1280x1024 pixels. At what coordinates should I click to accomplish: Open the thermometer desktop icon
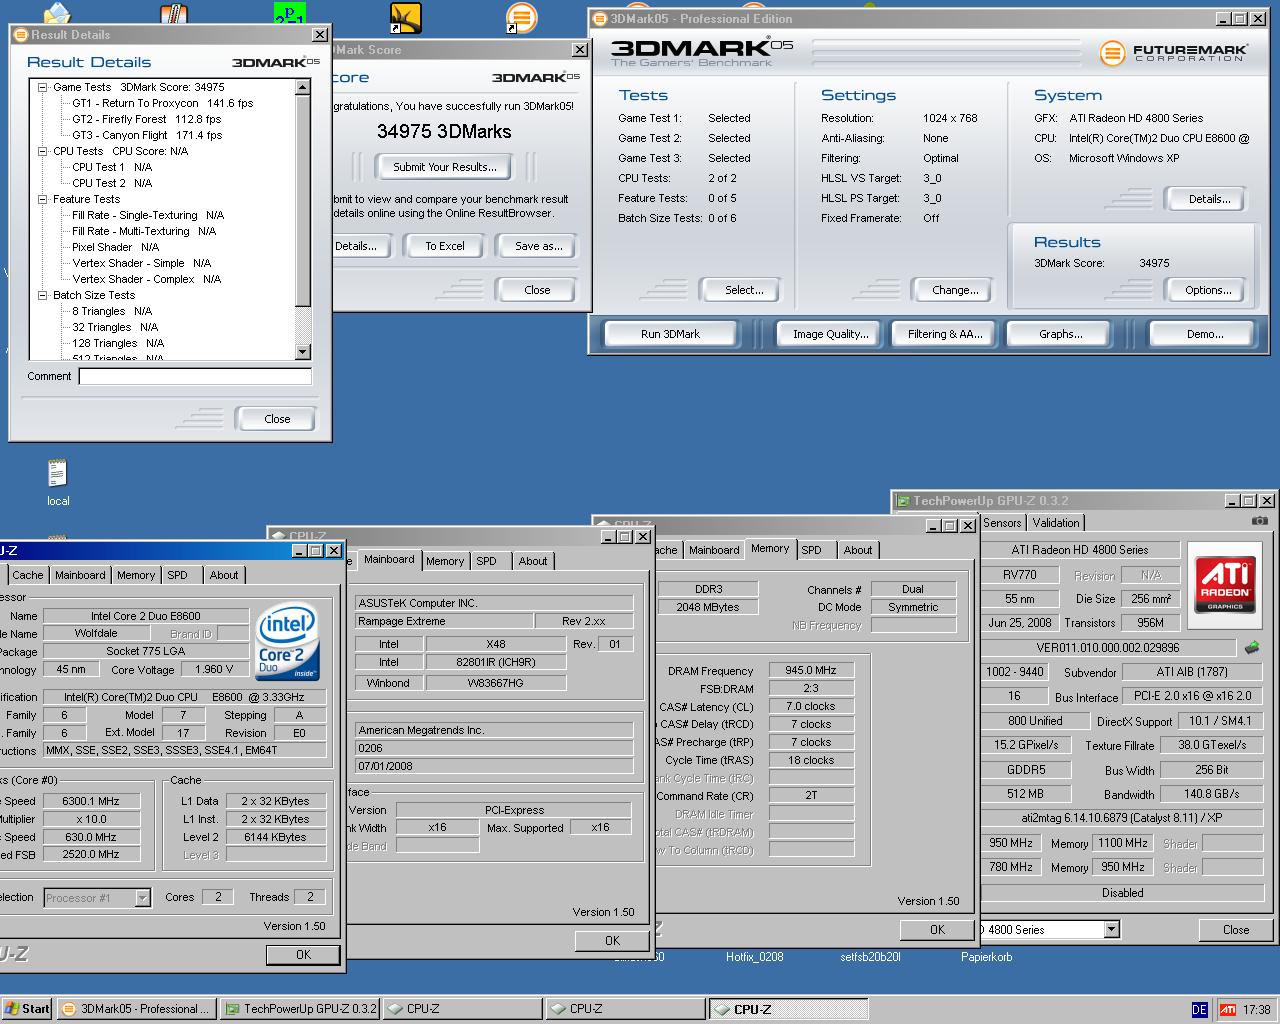[x=173, y=15]
